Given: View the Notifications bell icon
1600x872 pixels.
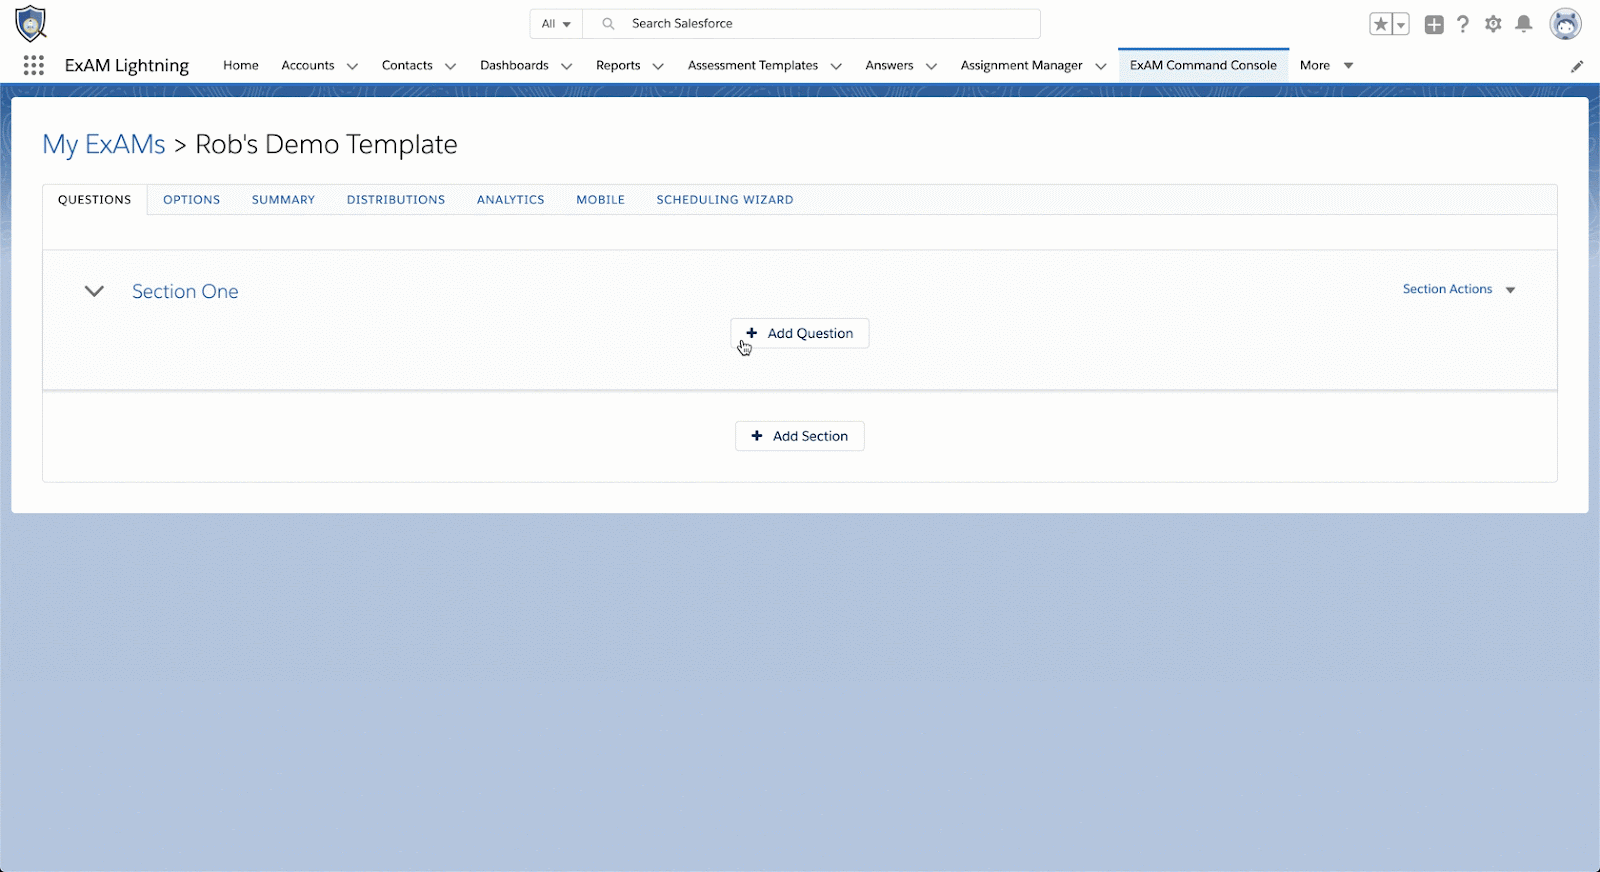Looking at the screenshot, I should coord(1524,24).
